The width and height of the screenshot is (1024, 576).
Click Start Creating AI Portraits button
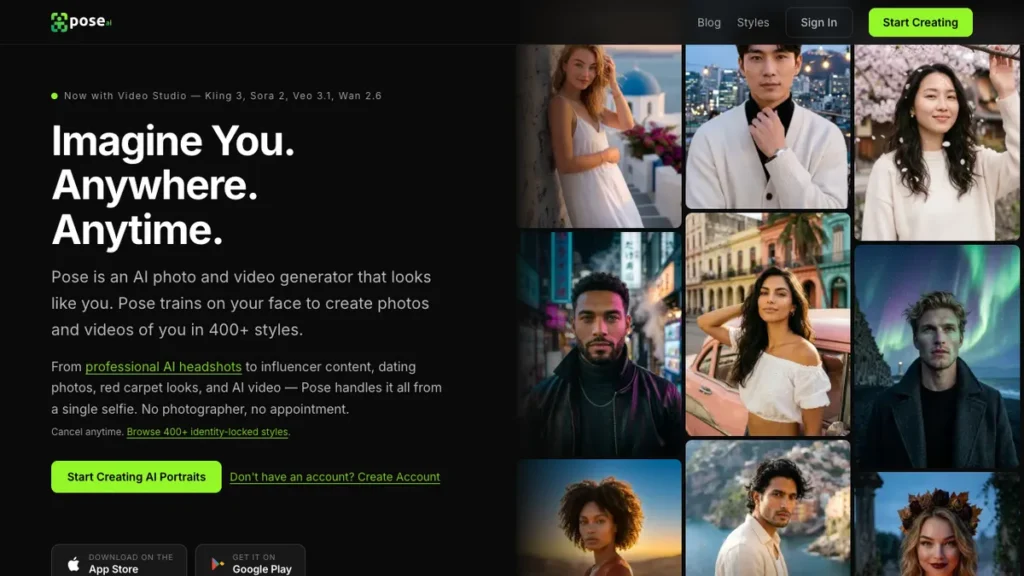(x=136, y=477)
